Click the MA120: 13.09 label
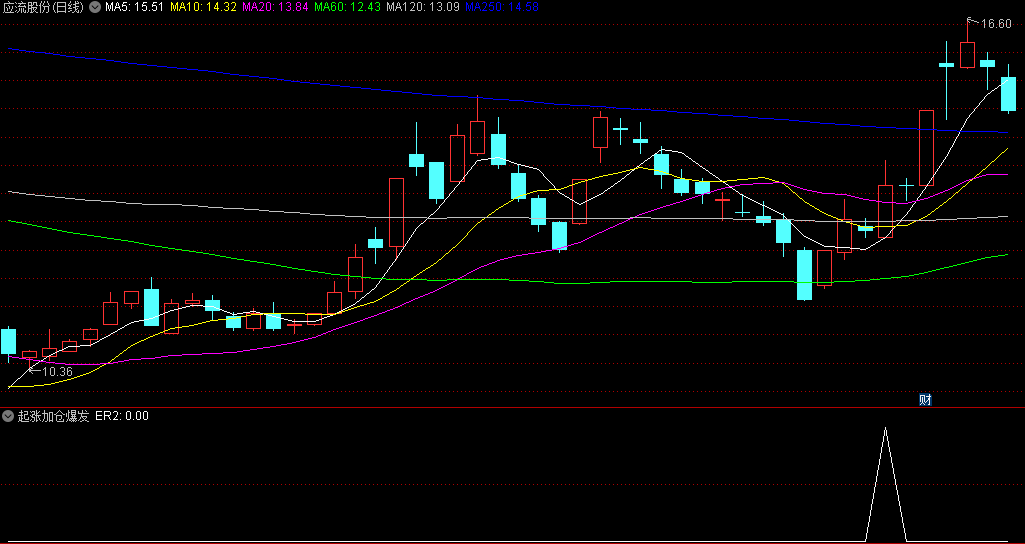 [x=423, y=7]
